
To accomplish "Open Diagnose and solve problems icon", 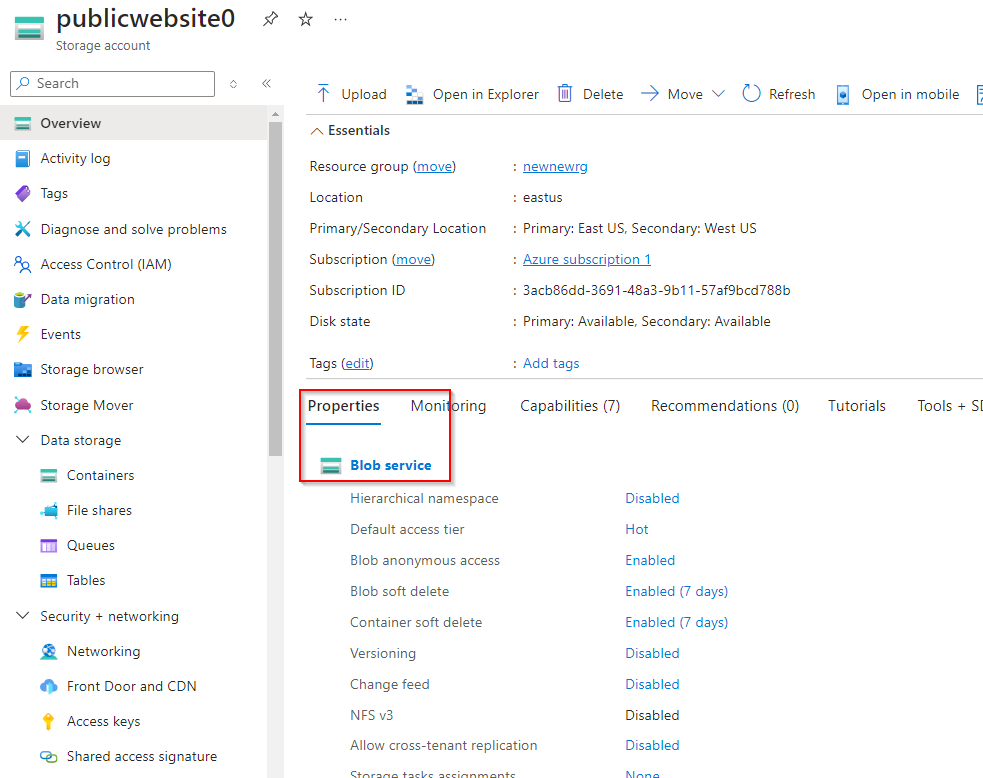I will [23, 229].
